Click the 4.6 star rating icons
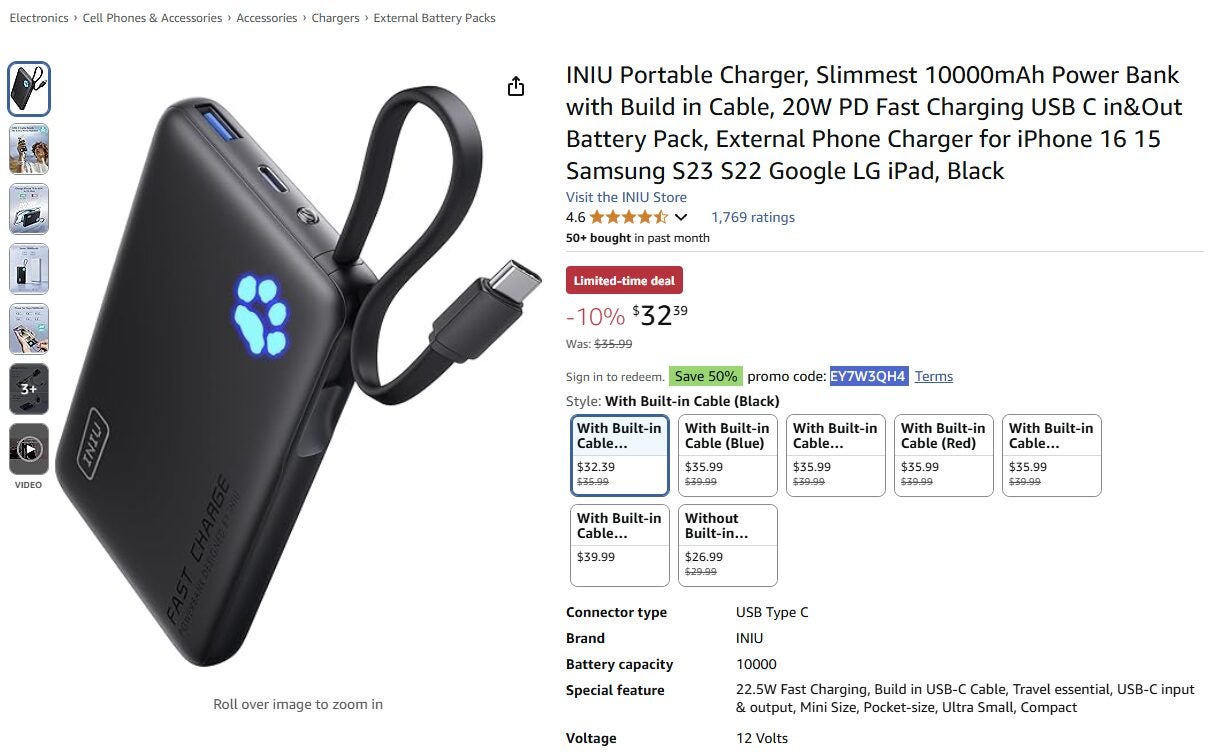Screen dimensions: 1220x753 point(629,217)
